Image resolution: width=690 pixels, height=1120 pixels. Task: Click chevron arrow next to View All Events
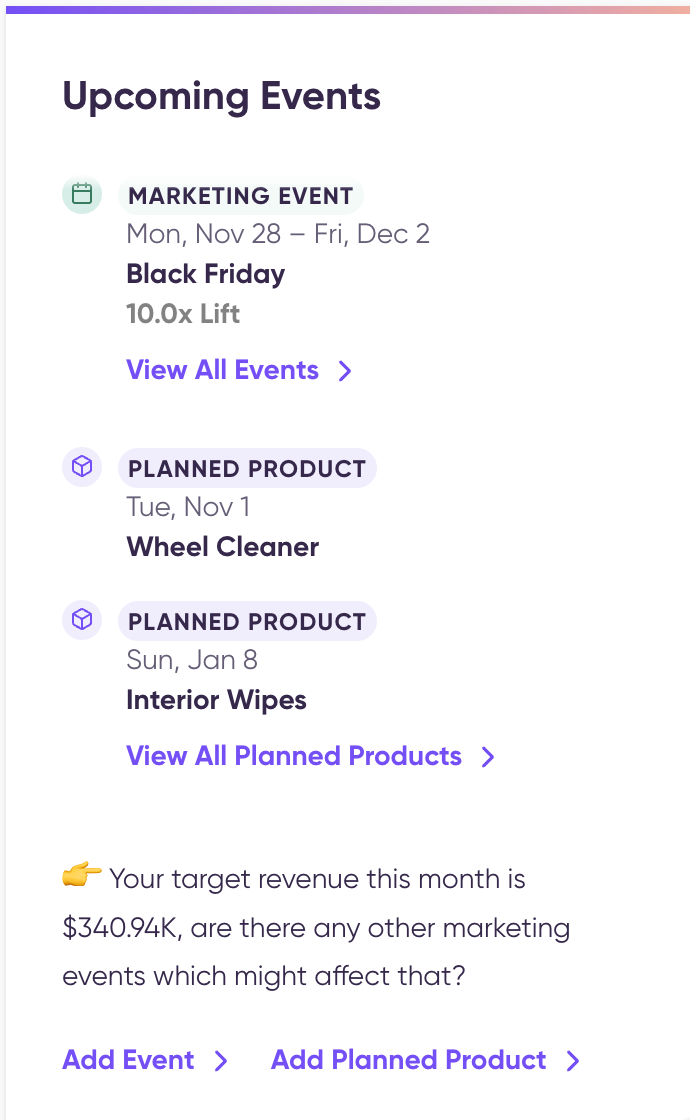345,371
